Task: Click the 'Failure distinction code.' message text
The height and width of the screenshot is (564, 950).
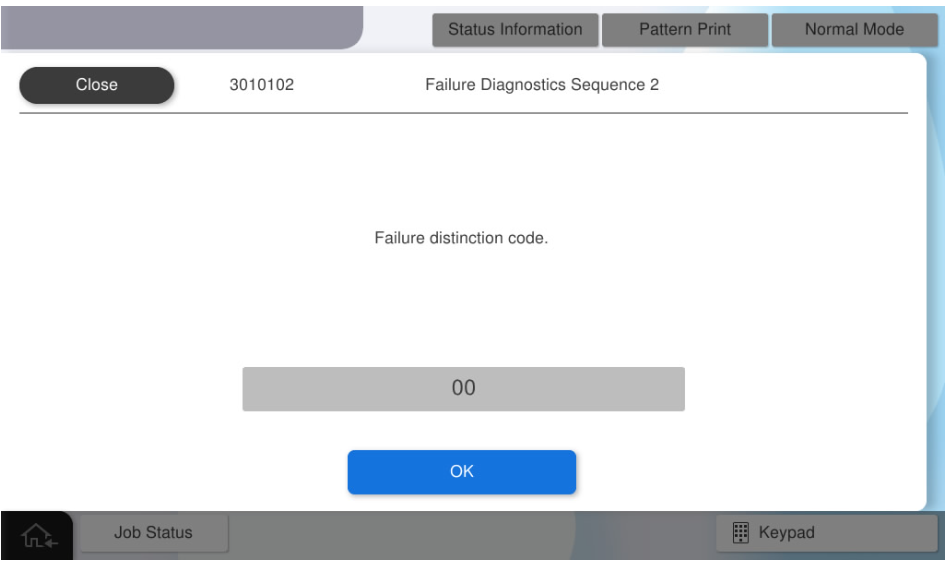Action: pos(461,240)
